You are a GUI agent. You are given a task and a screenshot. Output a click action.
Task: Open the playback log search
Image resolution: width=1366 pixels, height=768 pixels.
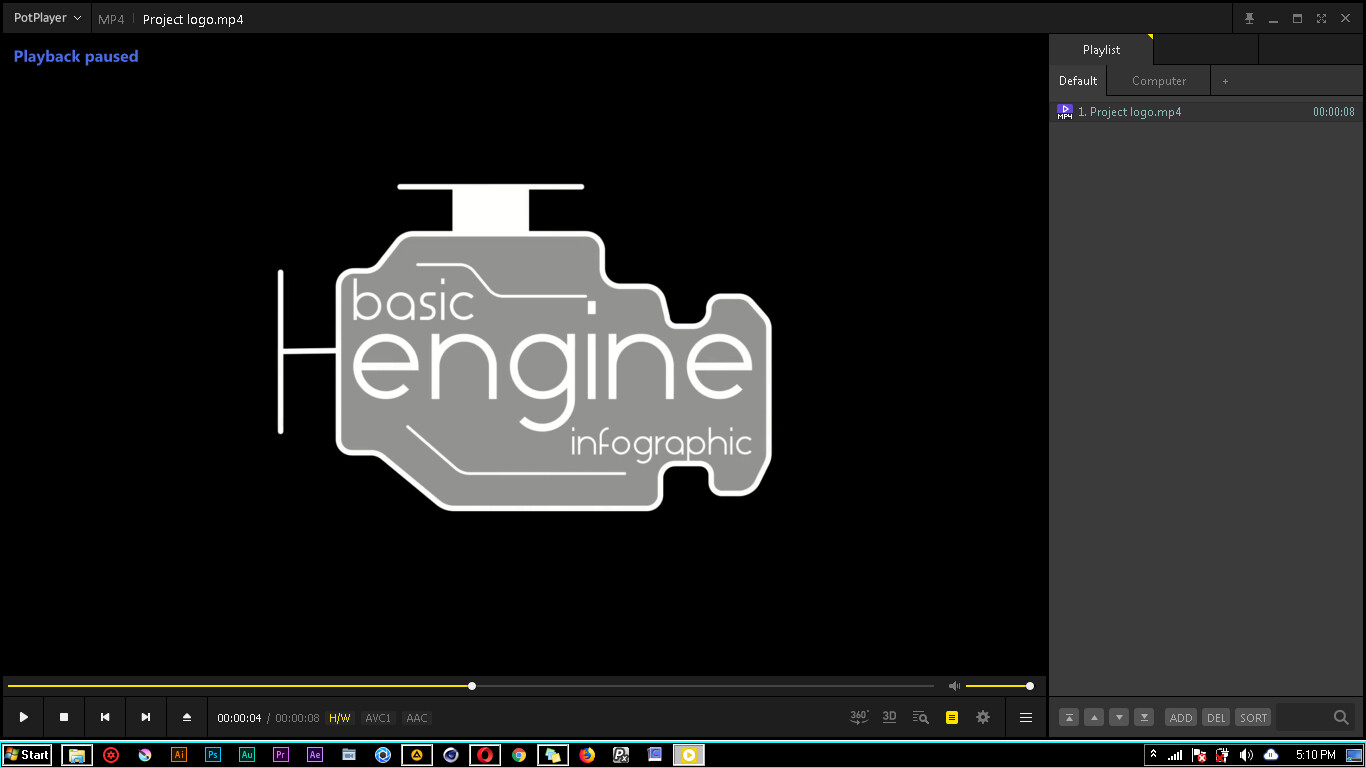click(920, 717)
